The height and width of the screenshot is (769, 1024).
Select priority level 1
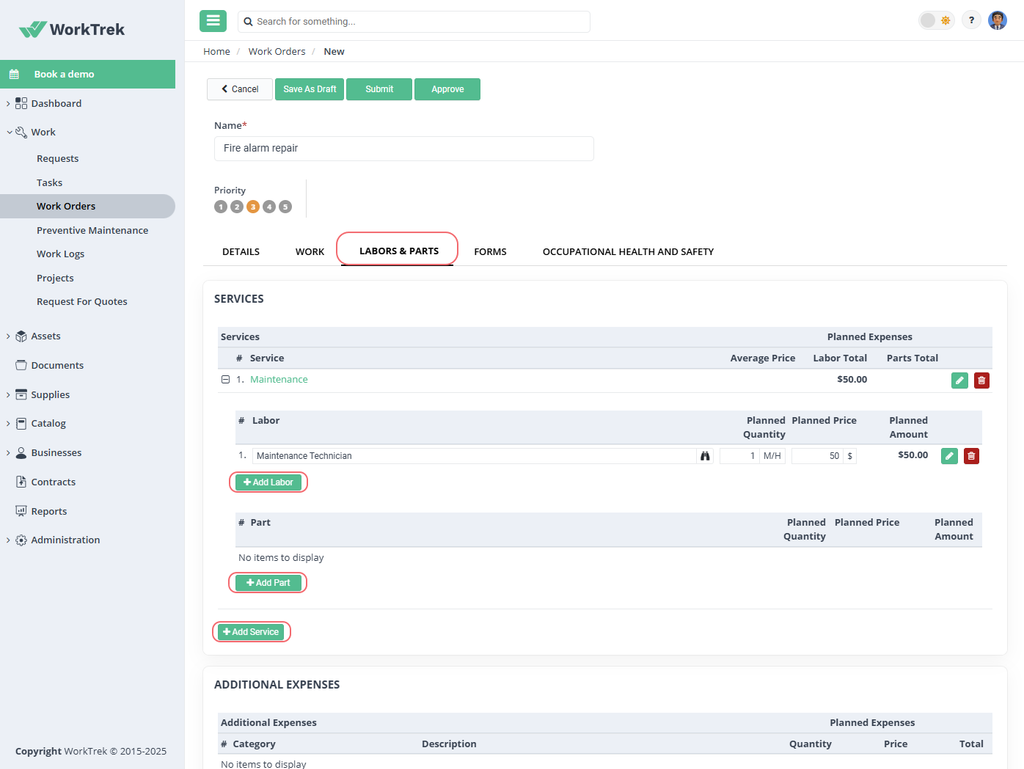pyautogui.click(x=221, y=207)
